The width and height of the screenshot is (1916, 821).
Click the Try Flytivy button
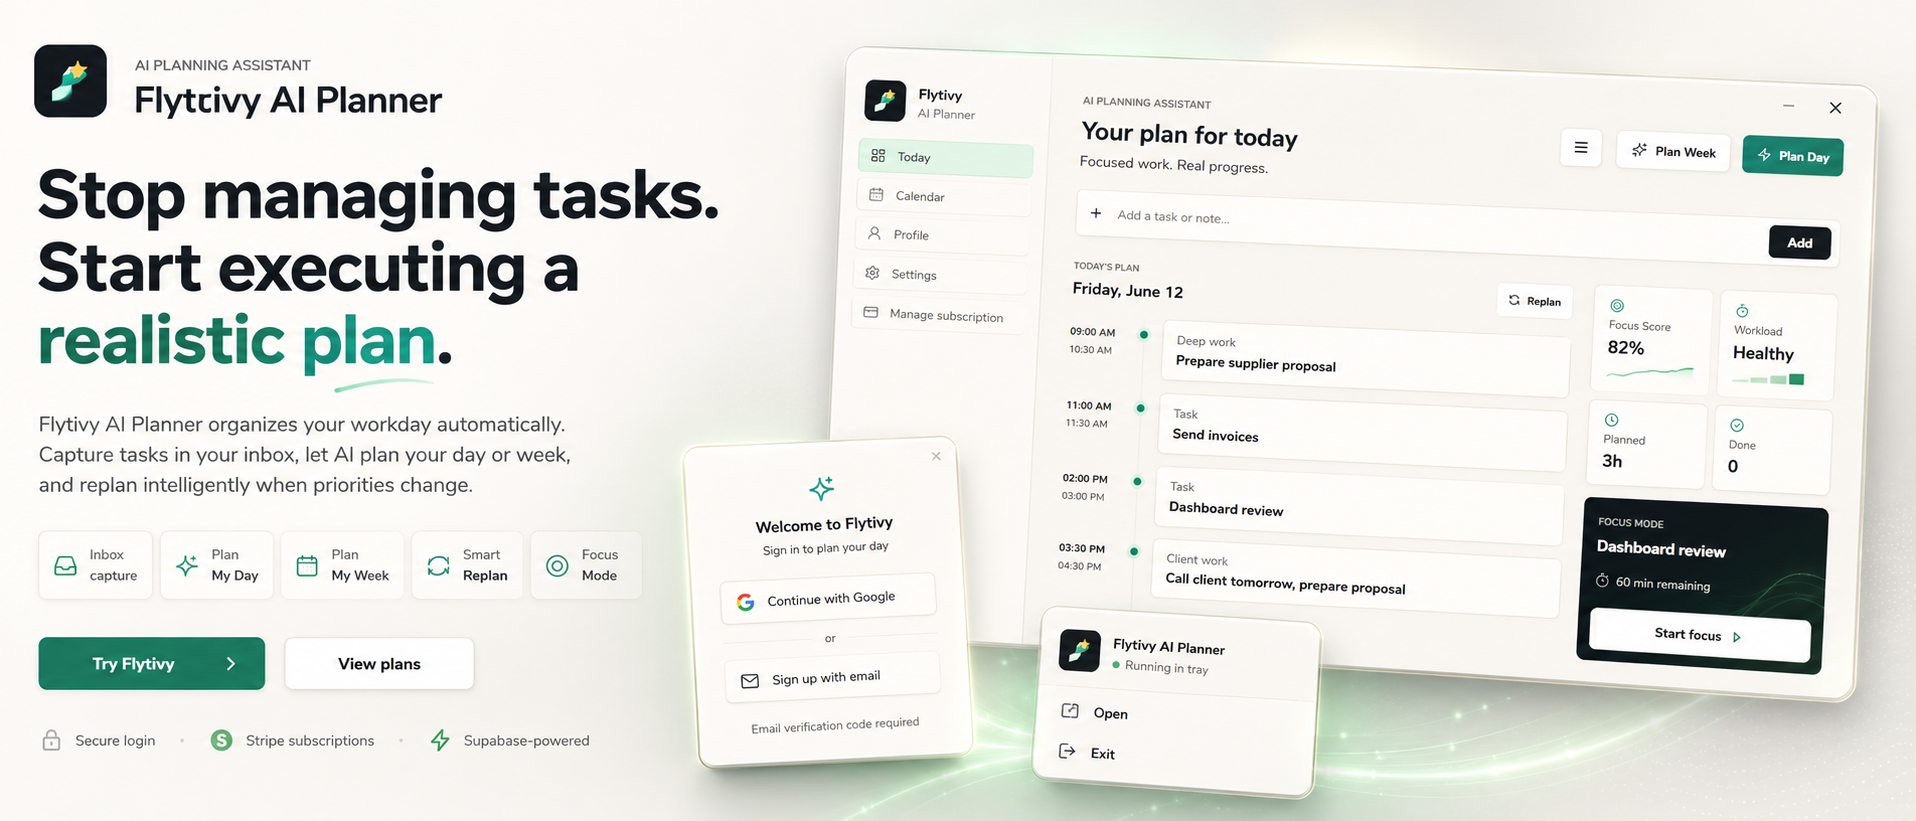[152, 664]
